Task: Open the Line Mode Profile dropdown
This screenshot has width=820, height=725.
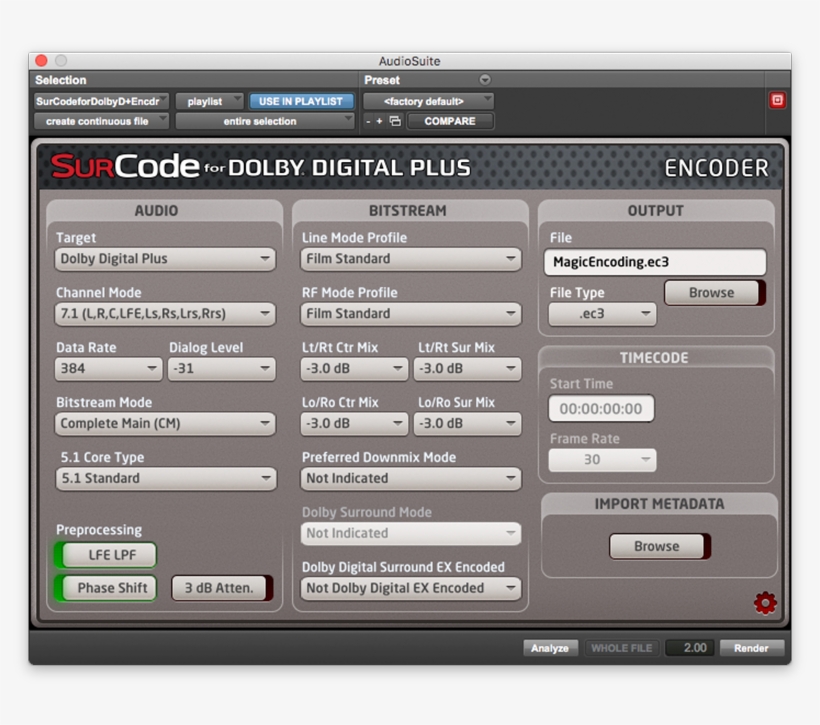Action: coord(411,259)
